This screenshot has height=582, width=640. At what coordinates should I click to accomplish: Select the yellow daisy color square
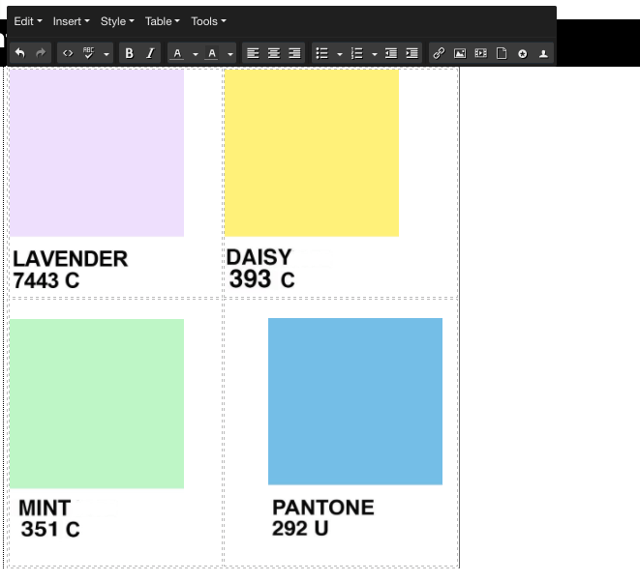click(x=312, y=153)
